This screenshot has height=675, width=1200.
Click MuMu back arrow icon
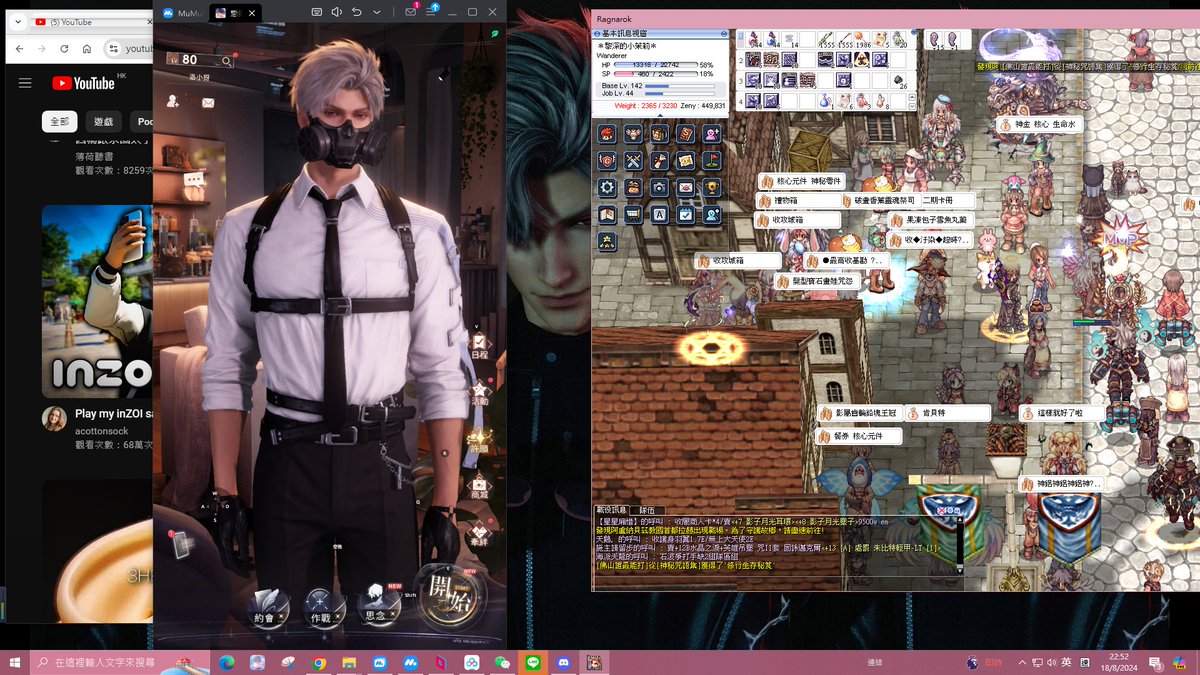[357, 12]
